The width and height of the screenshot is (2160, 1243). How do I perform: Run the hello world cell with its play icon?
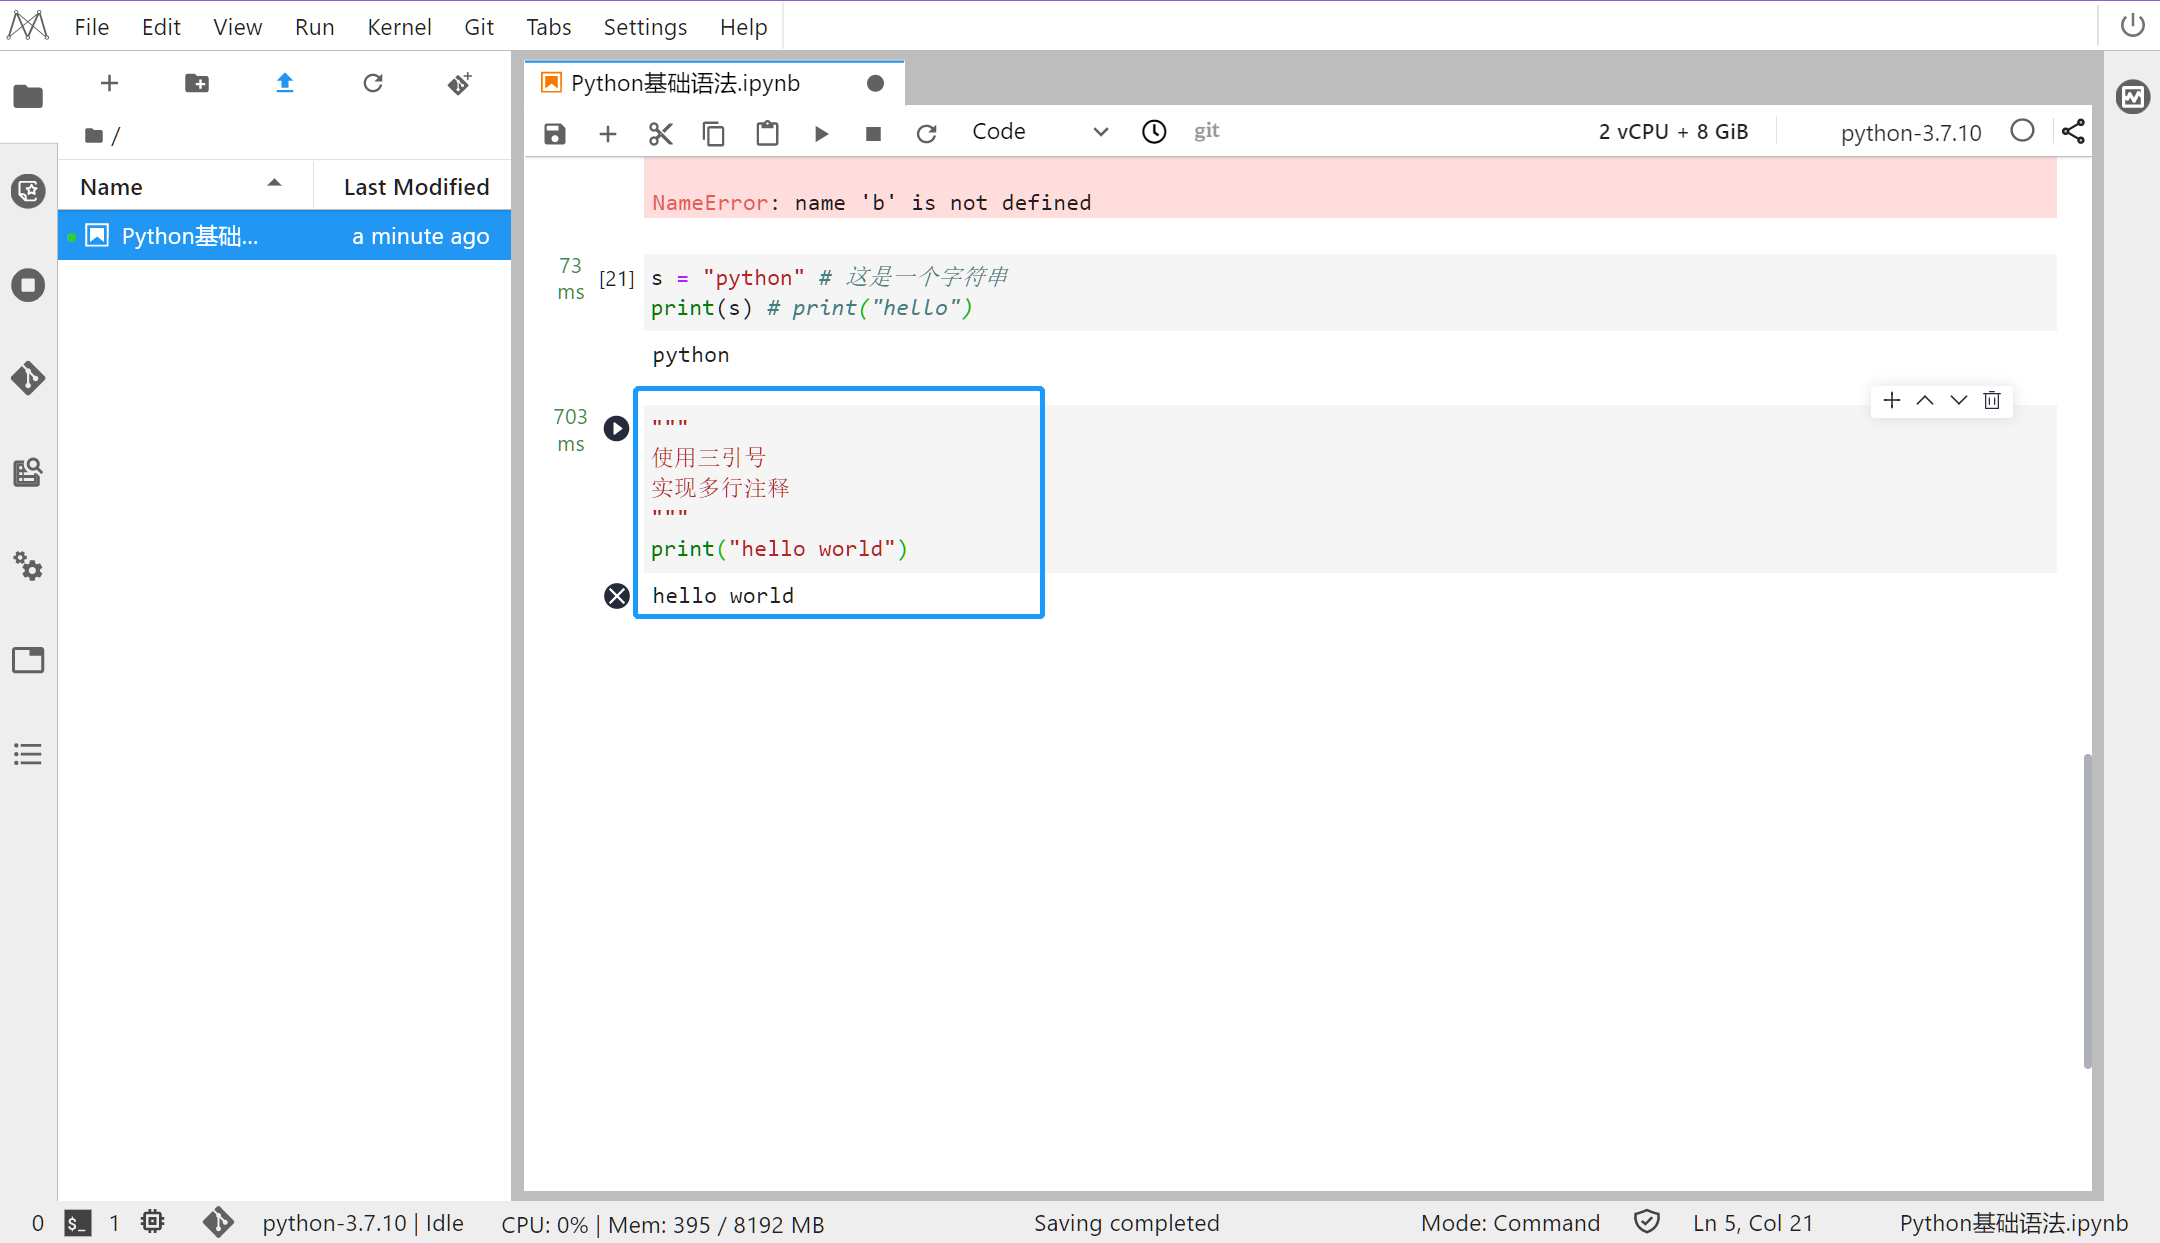pyautogui.click(x=616, y=428)
